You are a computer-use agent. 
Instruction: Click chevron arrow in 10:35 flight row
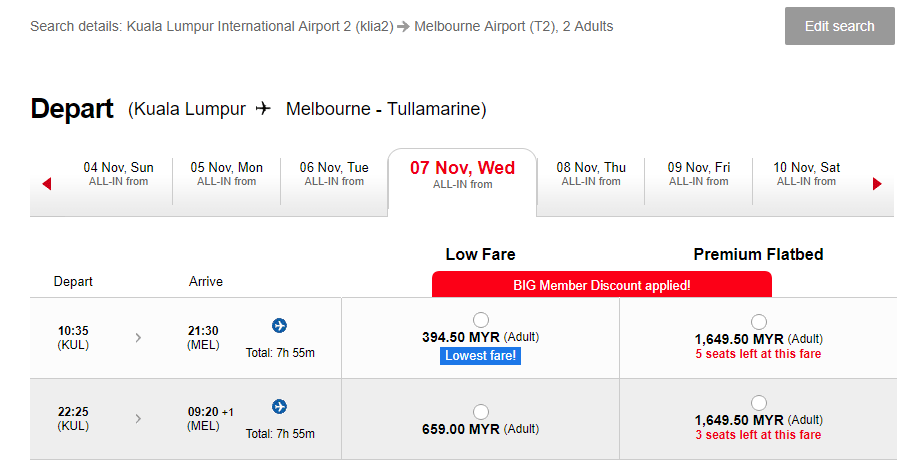(138, 338)
